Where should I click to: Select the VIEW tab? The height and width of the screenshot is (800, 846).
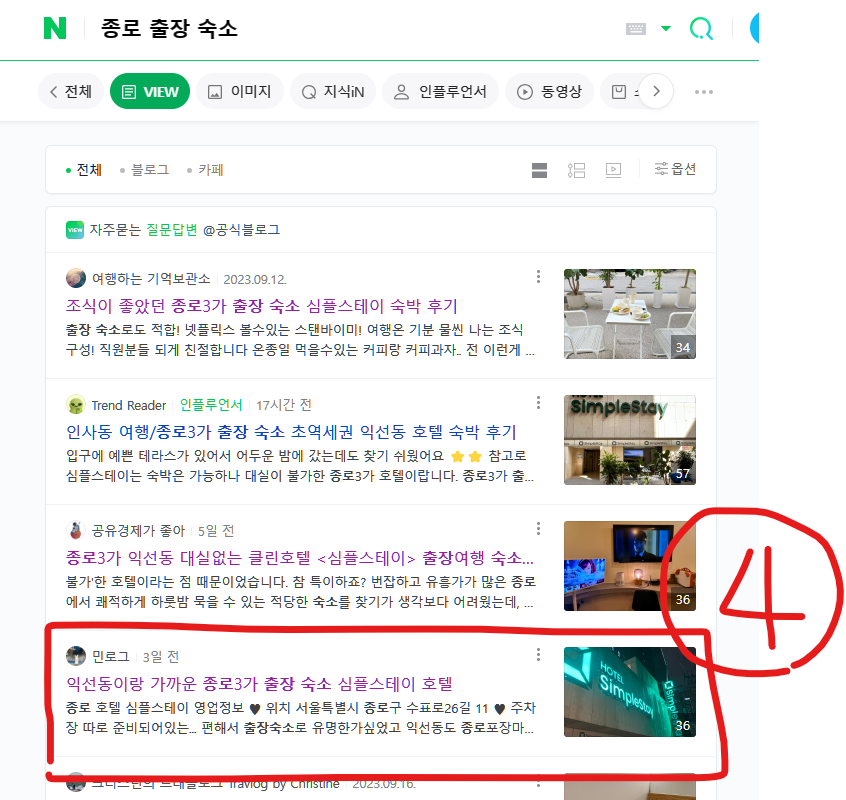(150, 91)
